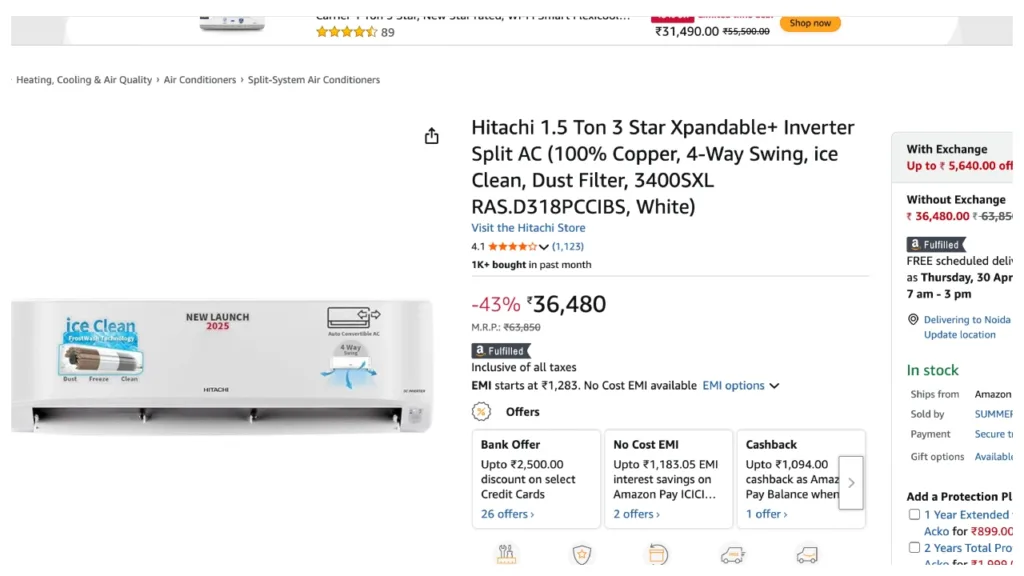
Task: Click the installation service tools icon
Action: 506,555
